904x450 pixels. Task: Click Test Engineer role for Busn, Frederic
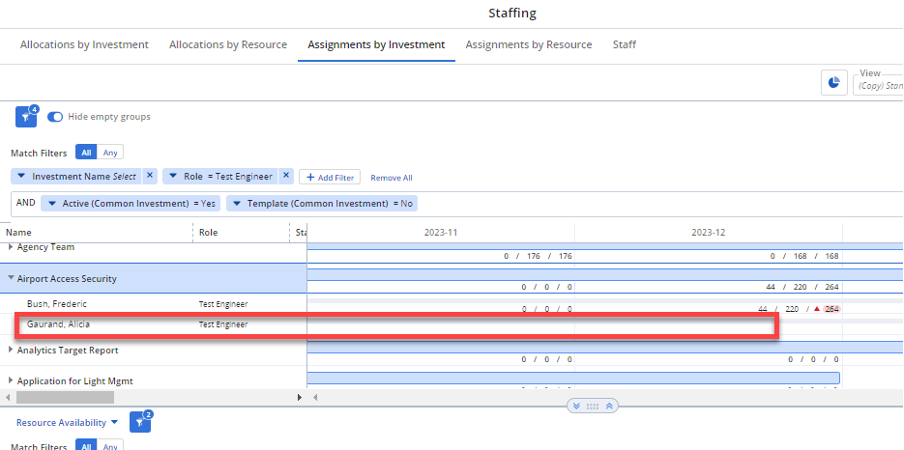point(223,304)
